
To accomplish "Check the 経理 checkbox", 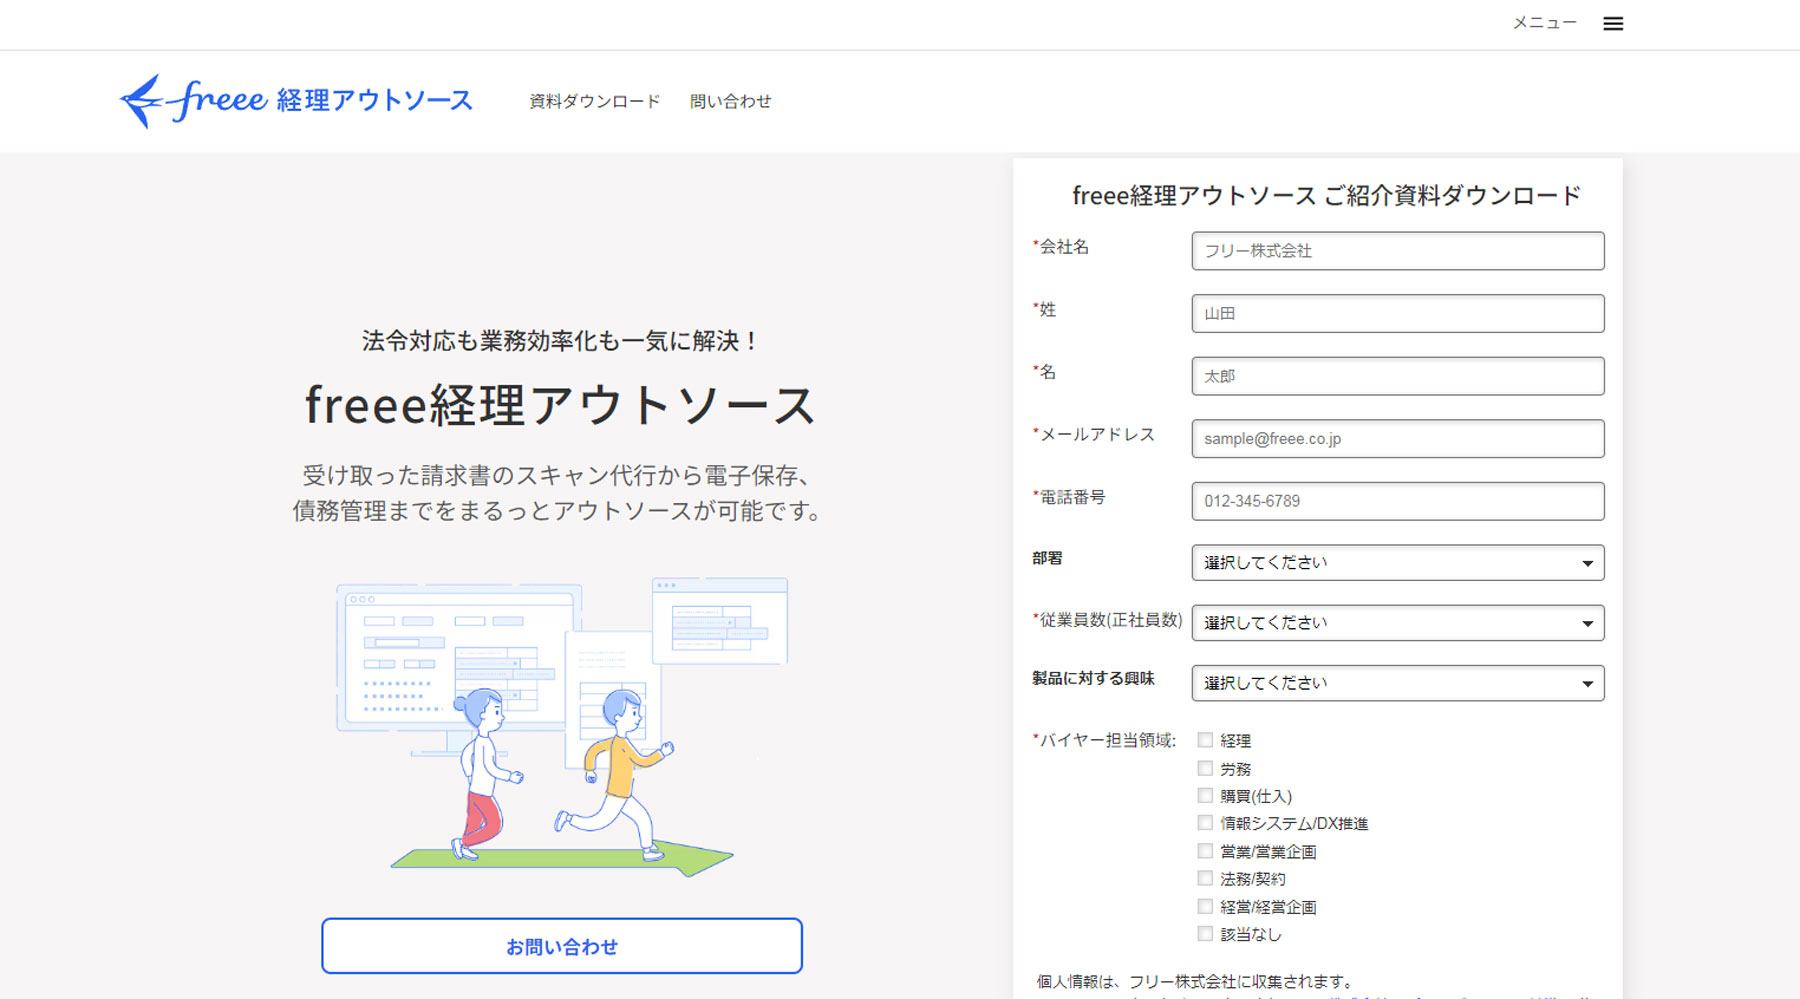I will 1205,740.
